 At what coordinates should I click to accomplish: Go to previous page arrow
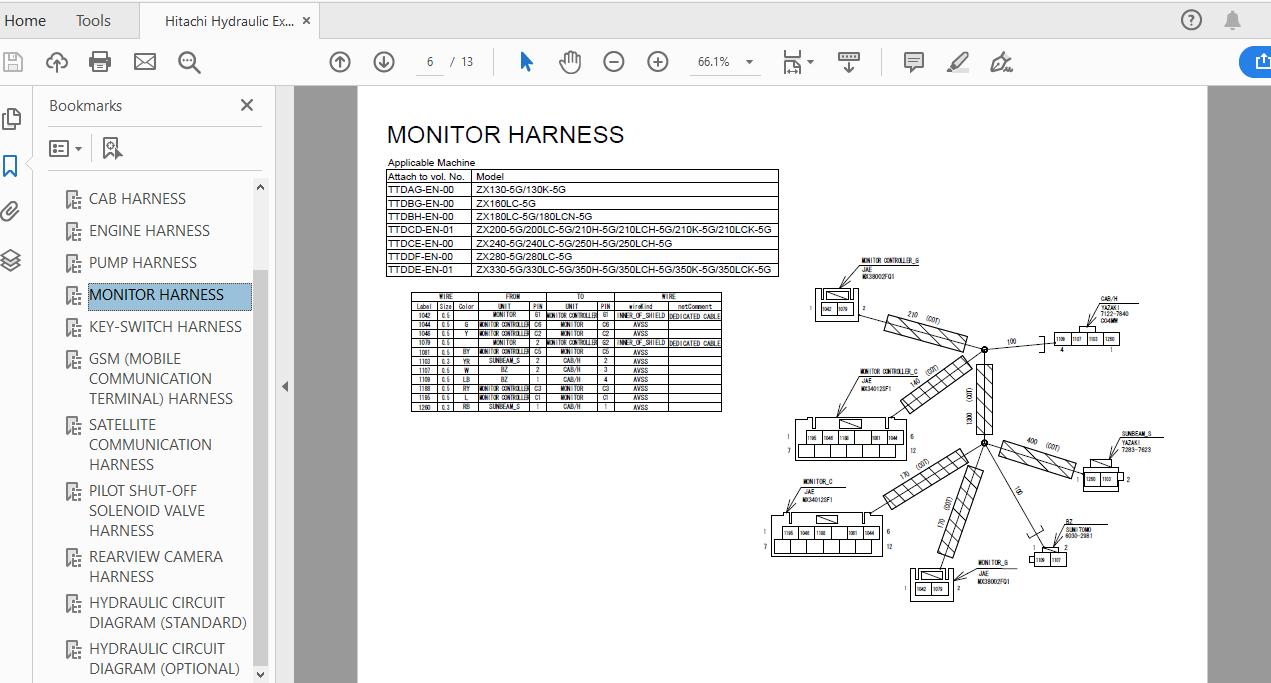click(x=340, y=62)
